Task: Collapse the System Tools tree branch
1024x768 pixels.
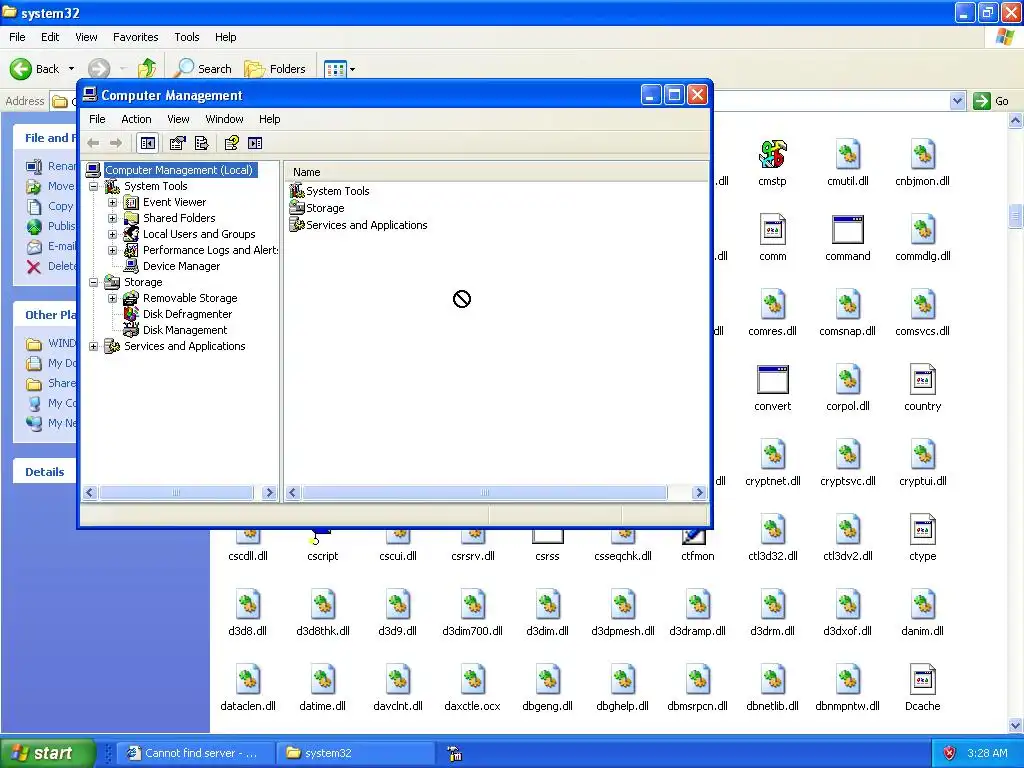Action: tap(94, 186)
